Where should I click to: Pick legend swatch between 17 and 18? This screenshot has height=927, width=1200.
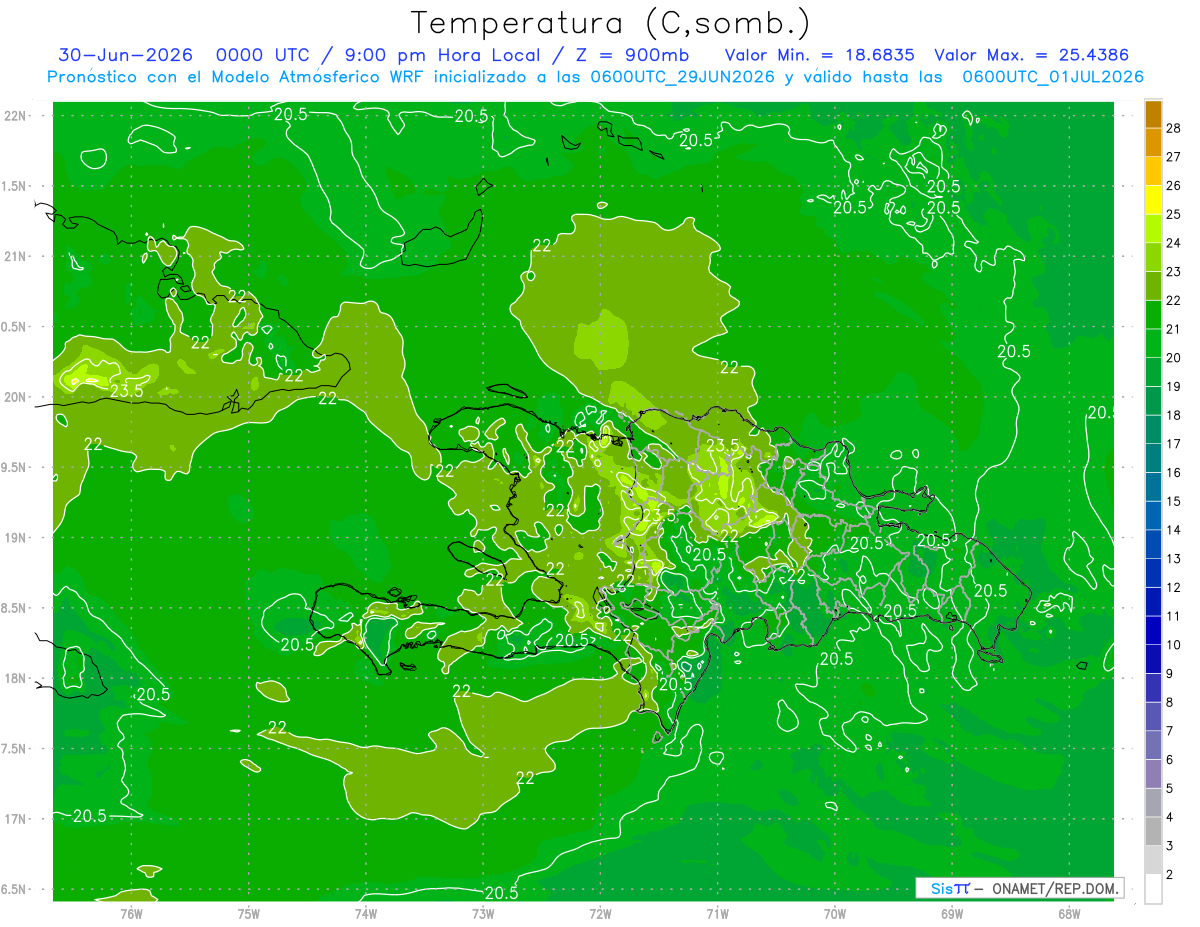[1153, 429]
